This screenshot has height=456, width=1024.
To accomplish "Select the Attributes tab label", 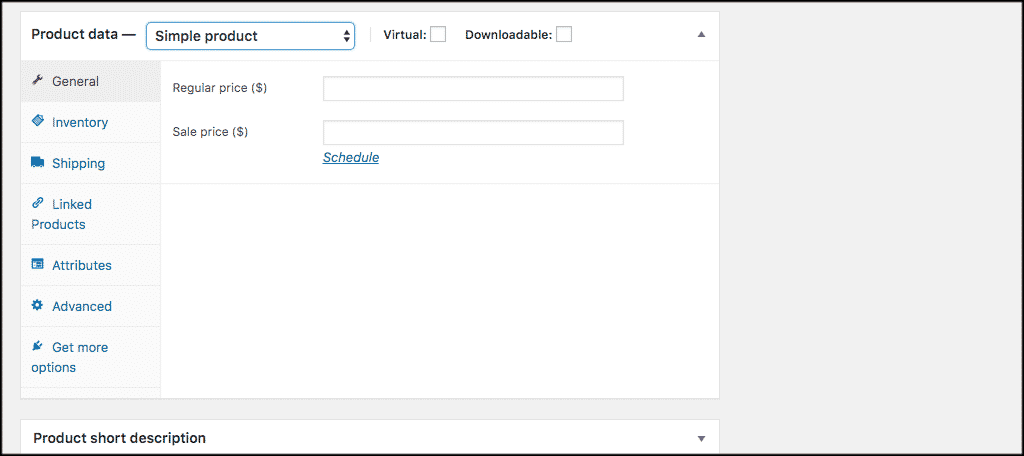I will 82,265.
